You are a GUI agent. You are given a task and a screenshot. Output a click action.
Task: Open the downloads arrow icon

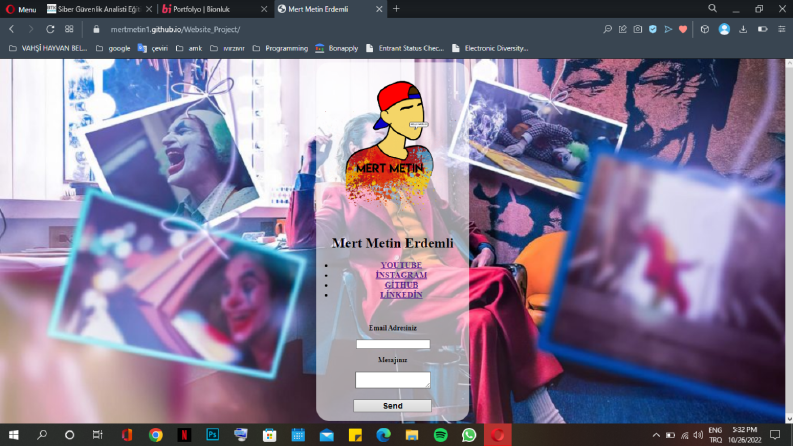tap(743, 29)
